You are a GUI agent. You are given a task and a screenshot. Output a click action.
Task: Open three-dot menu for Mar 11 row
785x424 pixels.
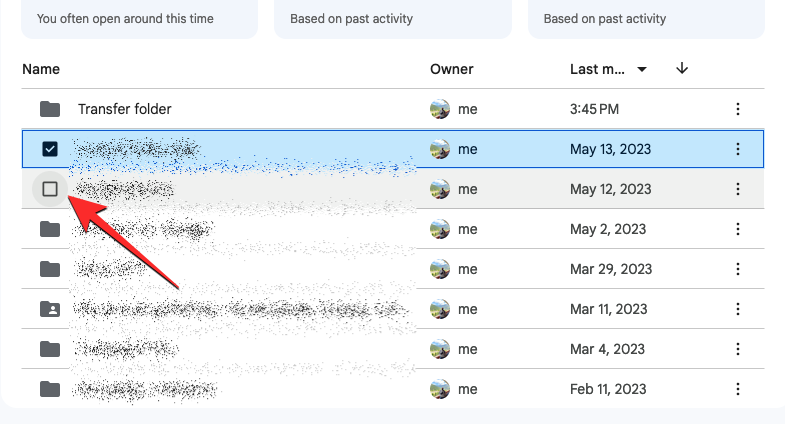tap(738, 309)
